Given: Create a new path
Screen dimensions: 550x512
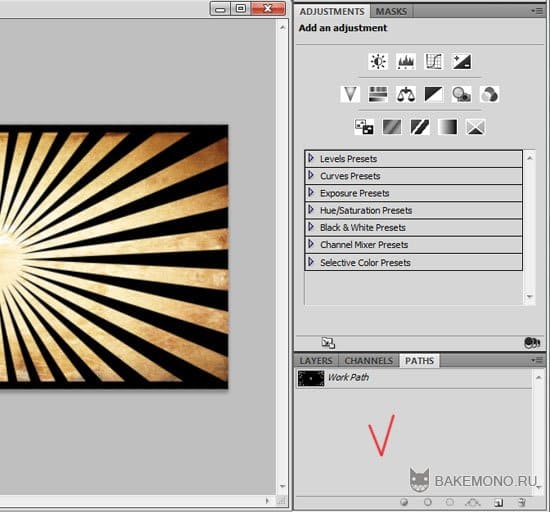Looking at the screenshot, I should [498, 503].
